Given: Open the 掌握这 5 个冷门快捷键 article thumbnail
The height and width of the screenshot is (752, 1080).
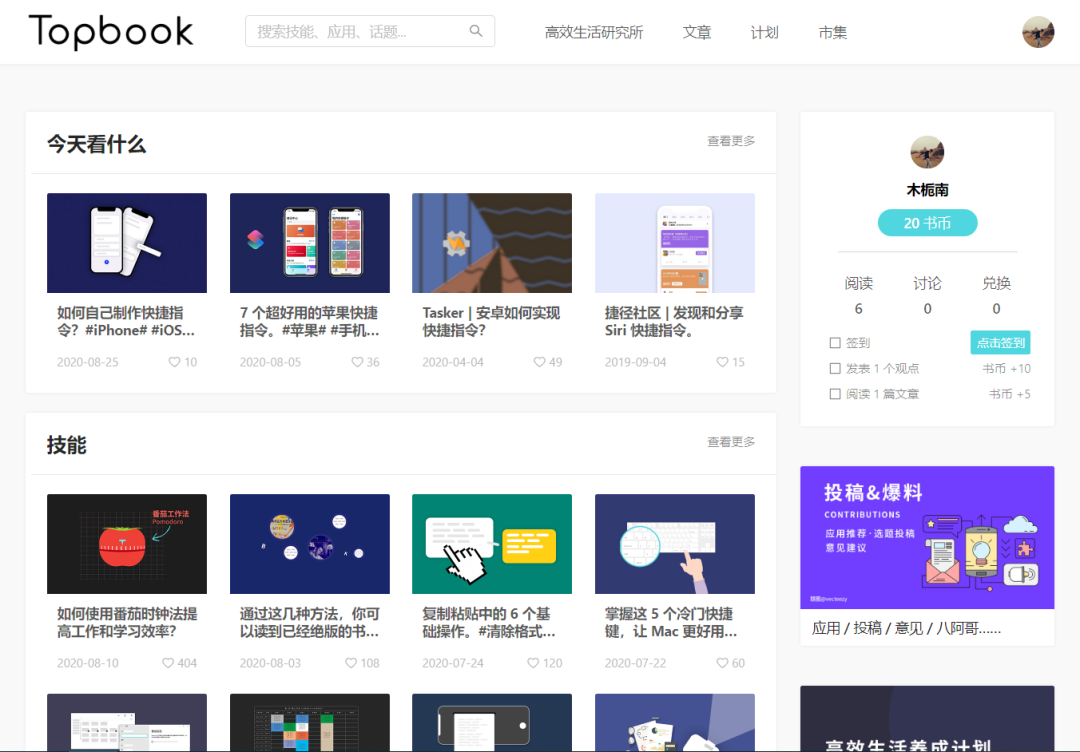Looking at the screenshot, I should 674,543.
